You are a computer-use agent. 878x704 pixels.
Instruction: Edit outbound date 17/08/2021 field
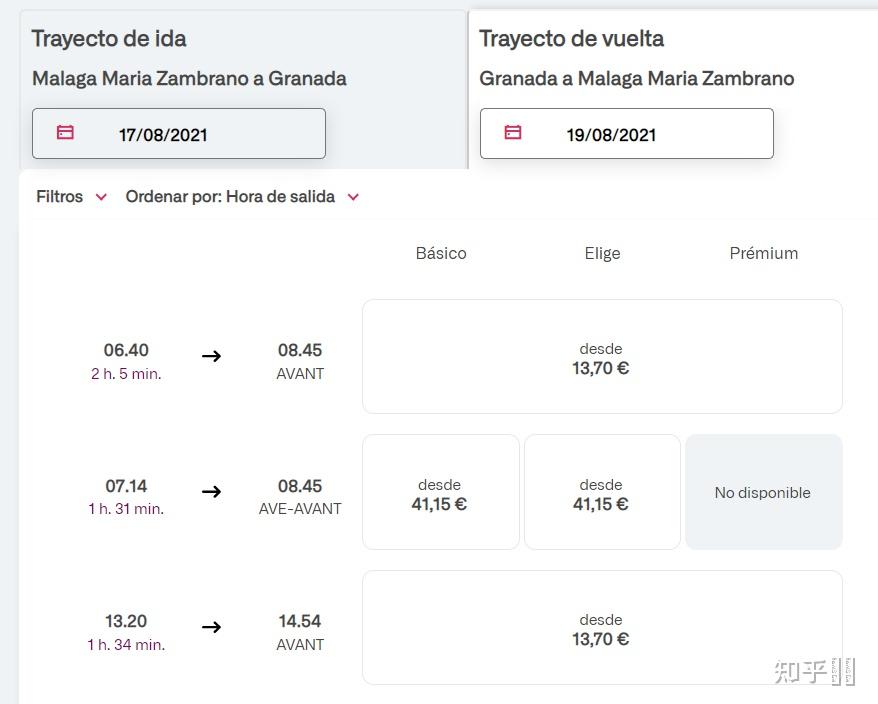pyautogui.click(x=179, y=134)
